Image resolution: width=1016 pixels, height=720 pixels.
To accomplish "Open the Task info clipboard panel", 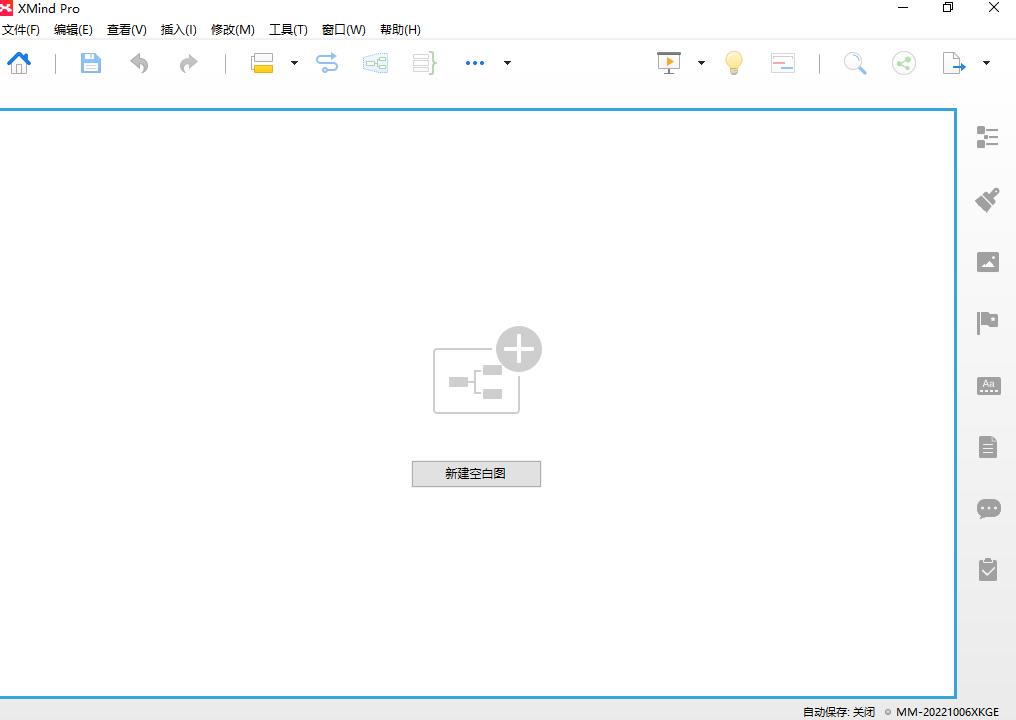I will (x=988, y=569).
